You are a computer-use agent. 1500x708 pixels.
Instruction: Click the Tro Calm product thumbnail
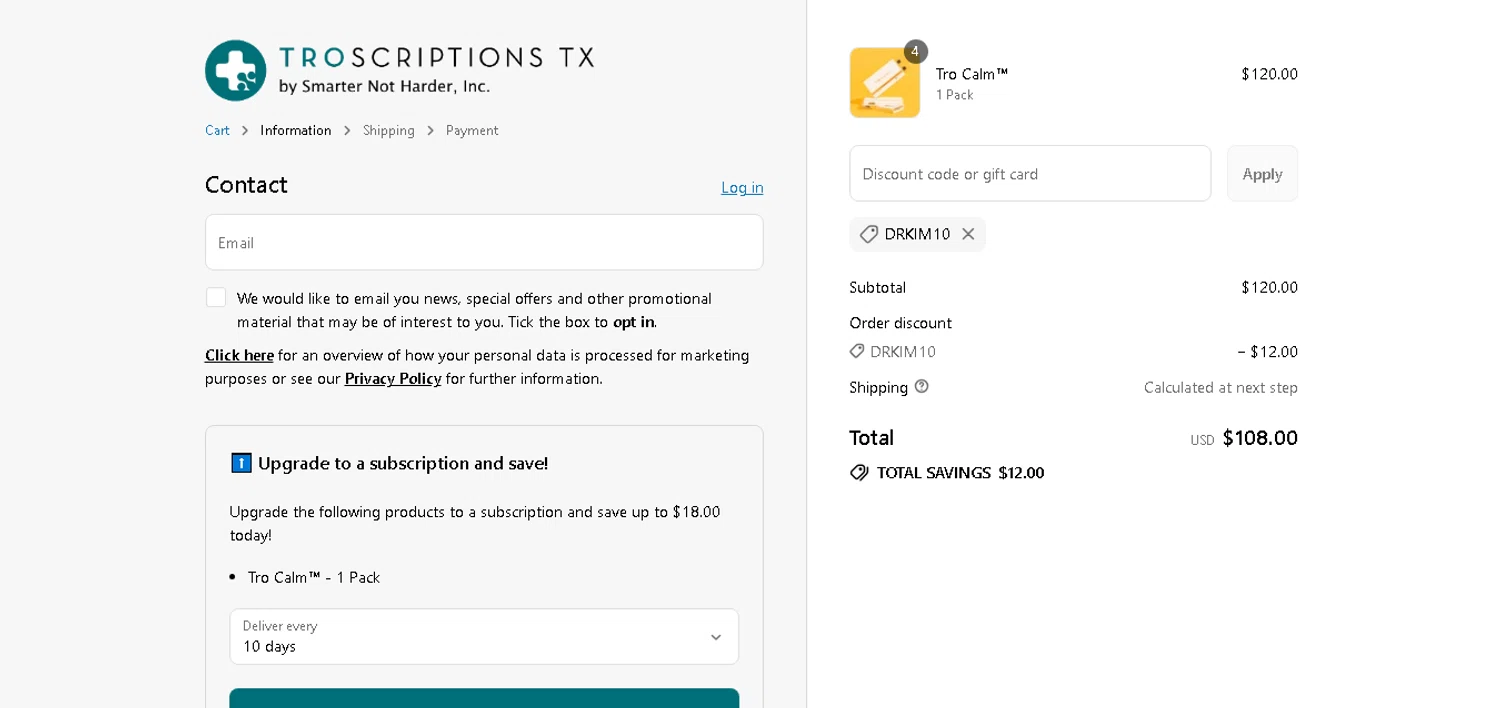click(x=885, y=83)
